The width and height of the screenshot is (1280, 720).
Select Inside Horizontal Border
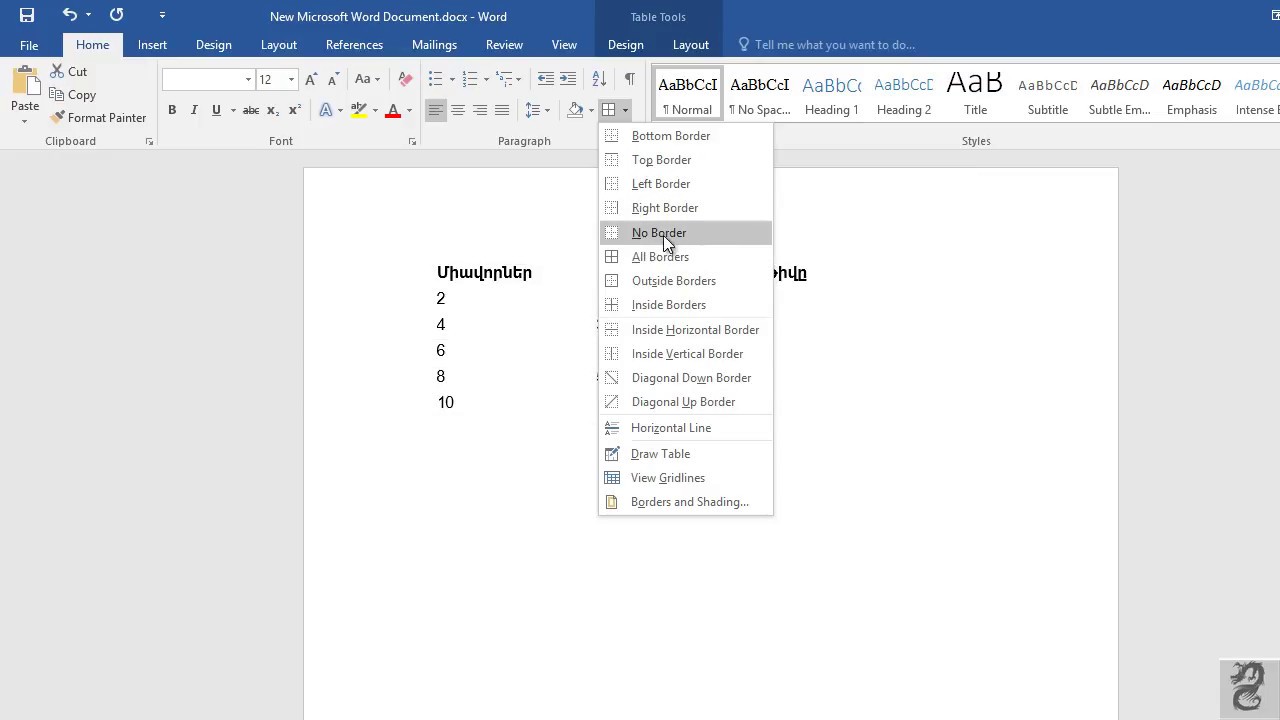point(686,330)
